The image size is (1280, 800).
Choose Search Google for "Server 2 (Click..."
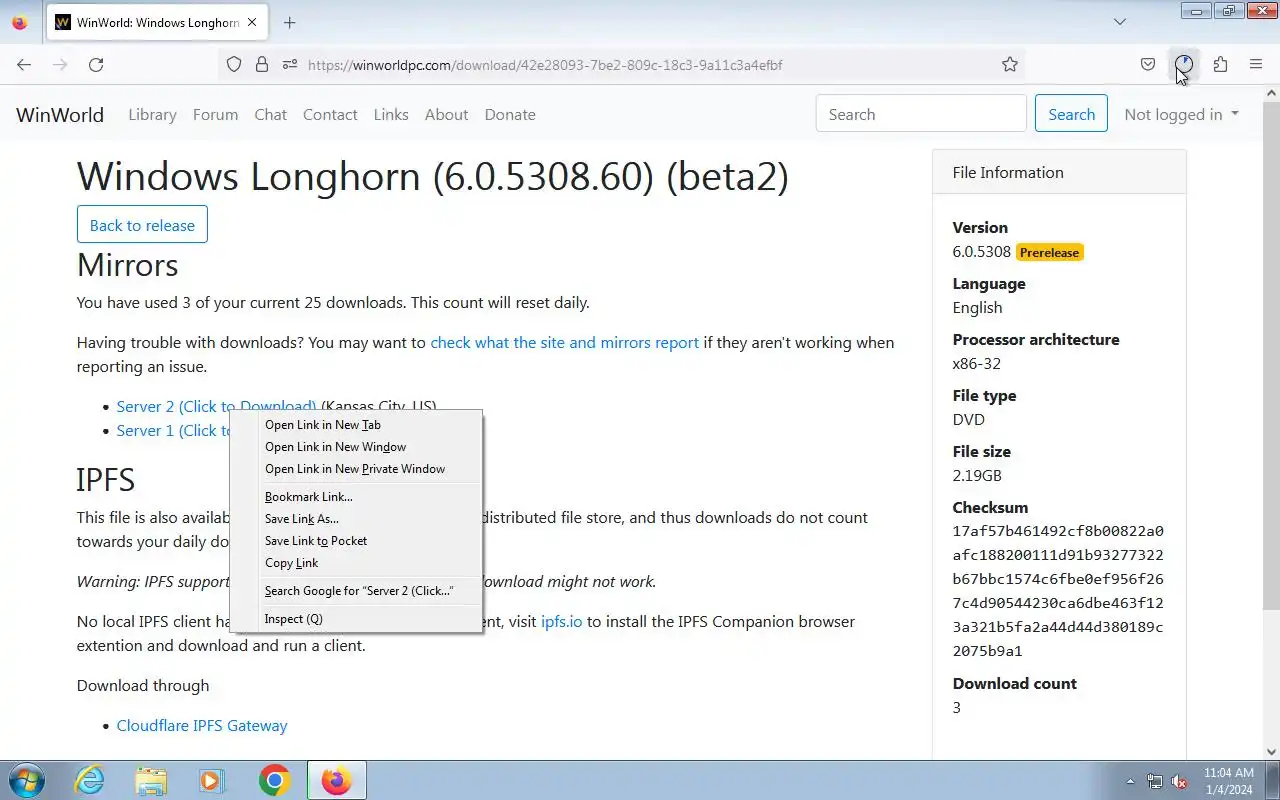(355, 591)
